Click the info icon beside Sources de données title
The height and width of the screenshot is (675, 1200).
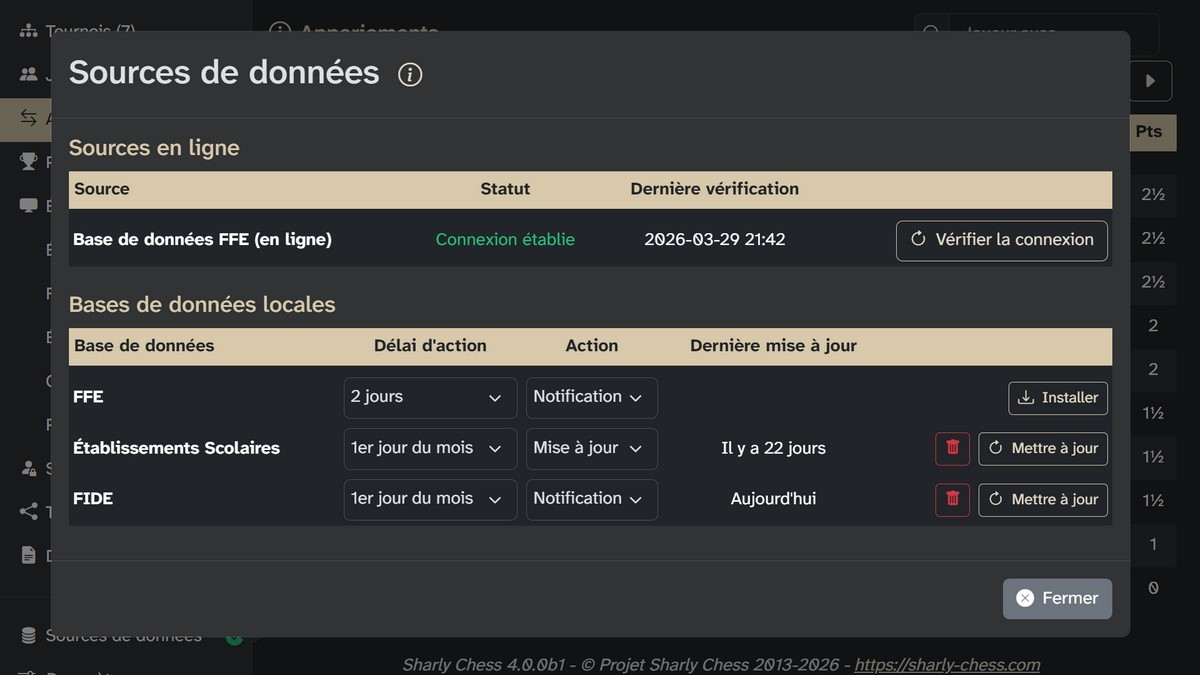coord(410,74)
